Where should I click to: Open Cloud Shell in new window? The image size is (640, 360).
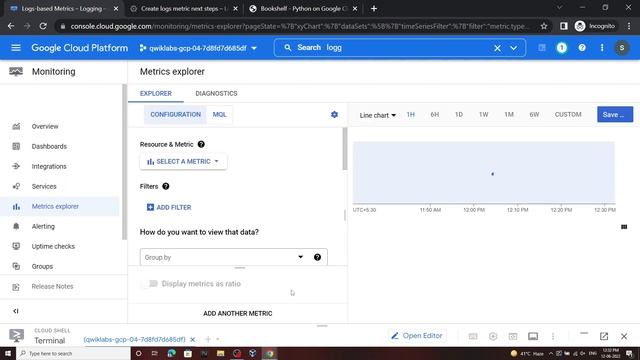click(x=604, y=336)
